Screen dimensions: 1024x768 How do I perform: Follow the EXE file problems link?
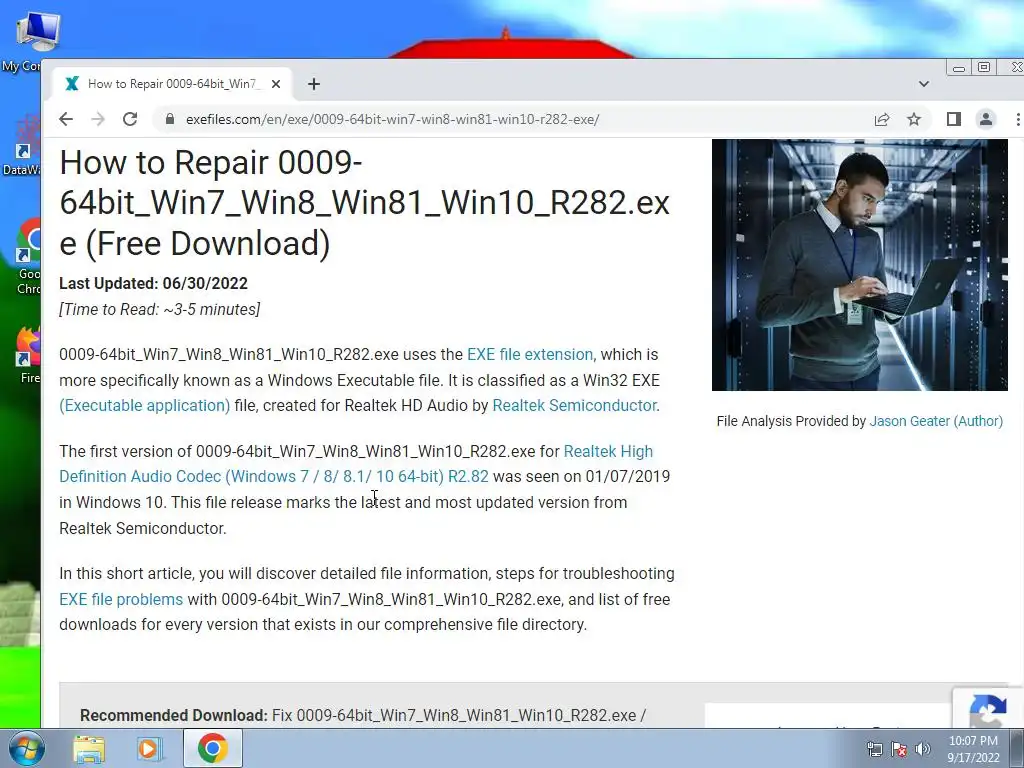click(121, 600)
